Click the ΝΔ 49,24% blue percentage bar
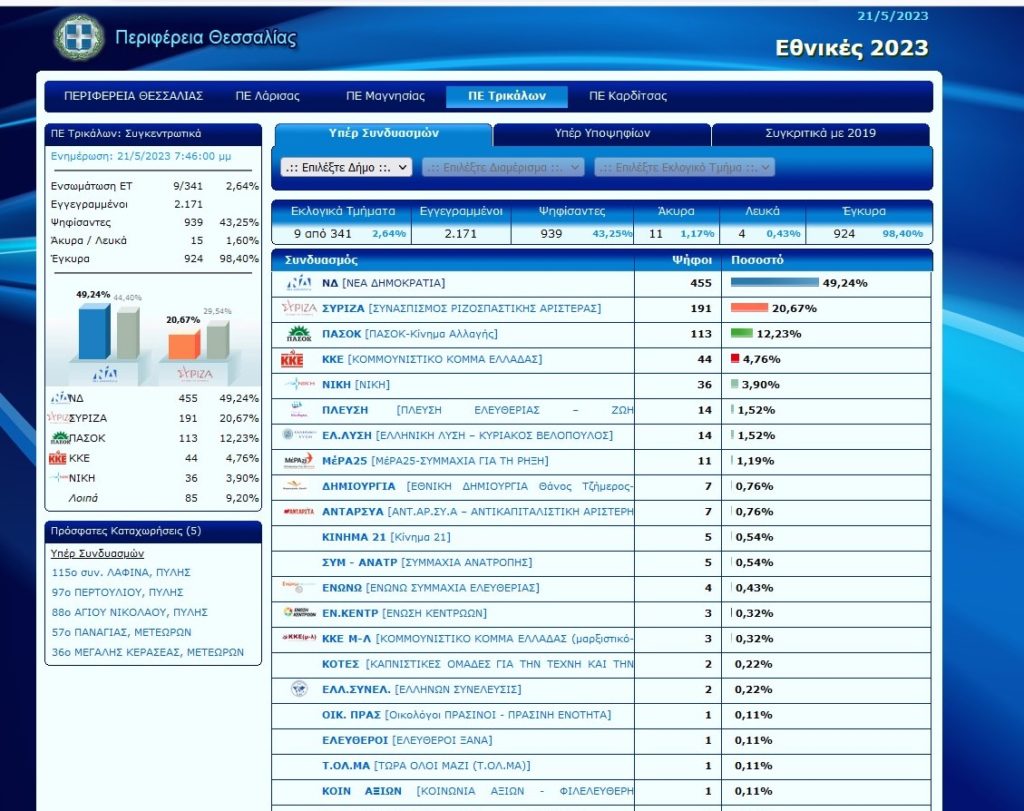The width and height of the screenshot is (1024, 811). click(x=775, y=282)
